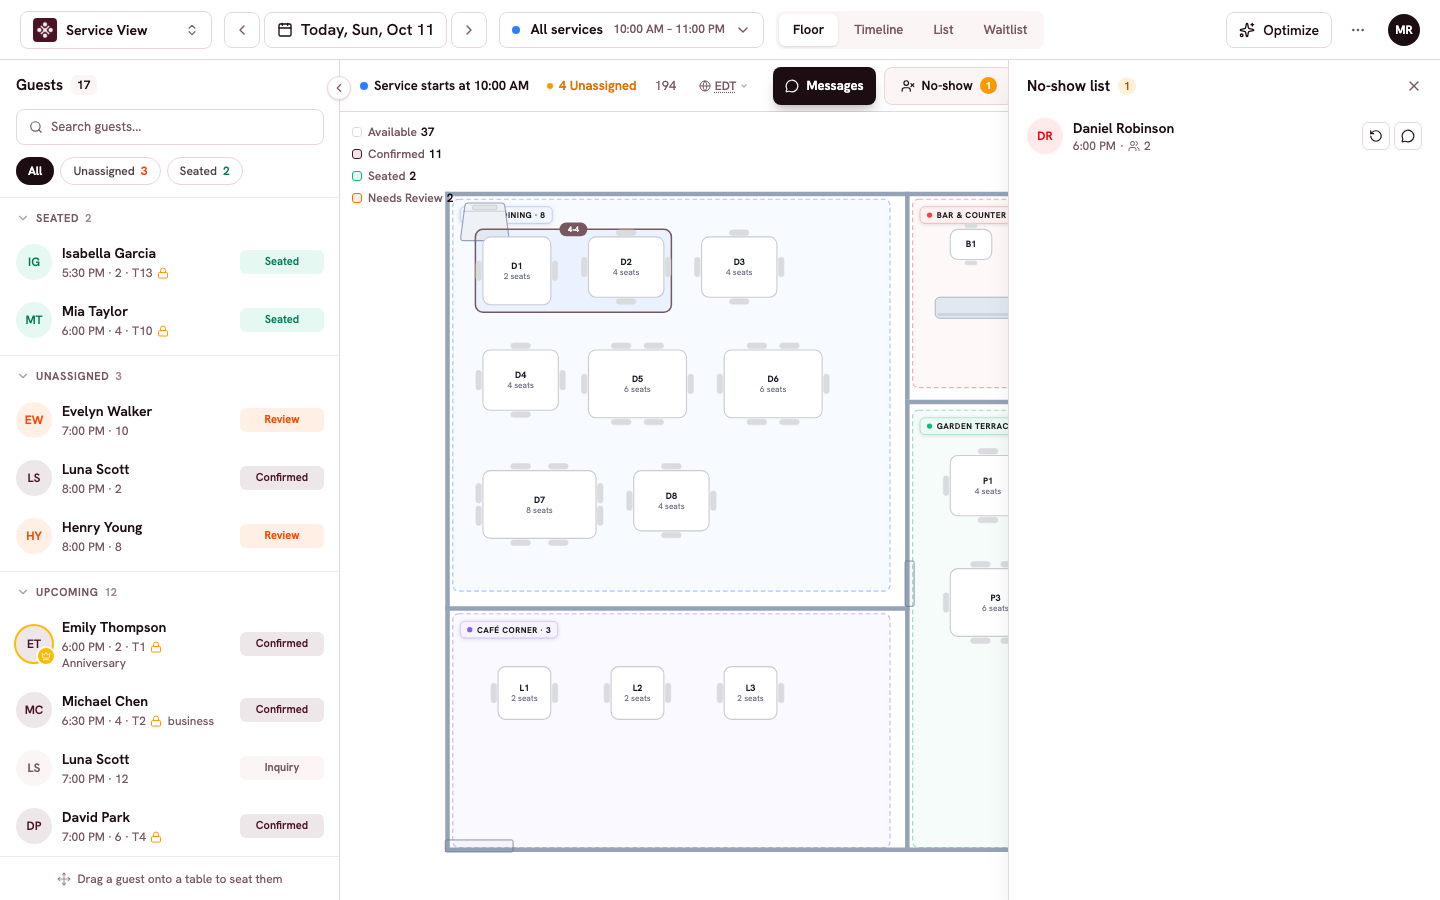
Task: Filter guests by Unassigned chip
Action: pos(110,171)
